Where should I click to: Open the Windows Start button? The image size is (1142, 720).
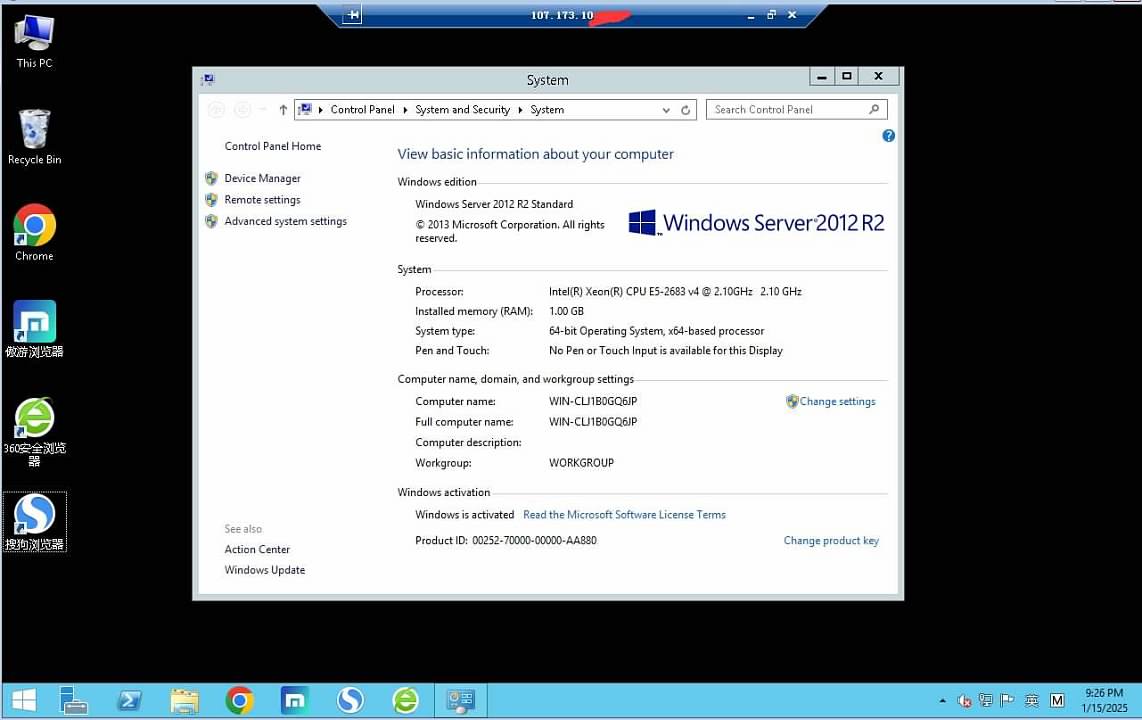[x=24, y=701]
